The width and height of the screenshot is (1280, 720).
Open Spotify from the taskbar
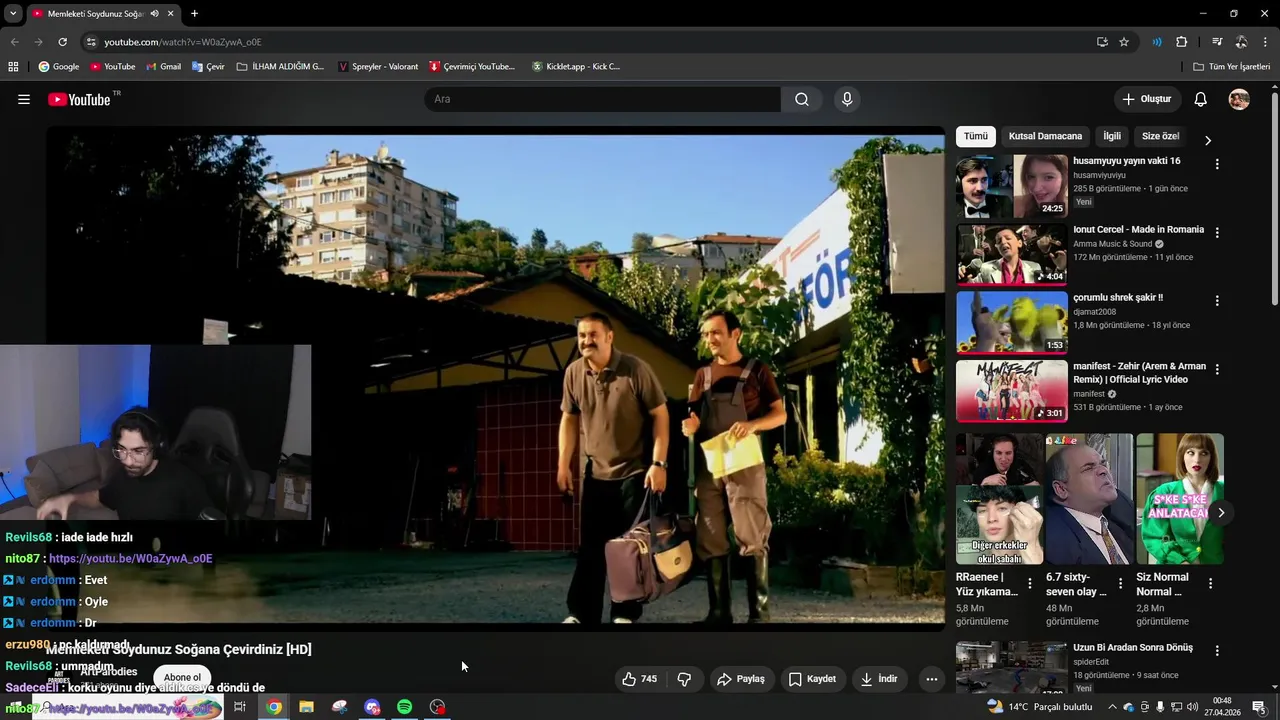click(404, 707)
